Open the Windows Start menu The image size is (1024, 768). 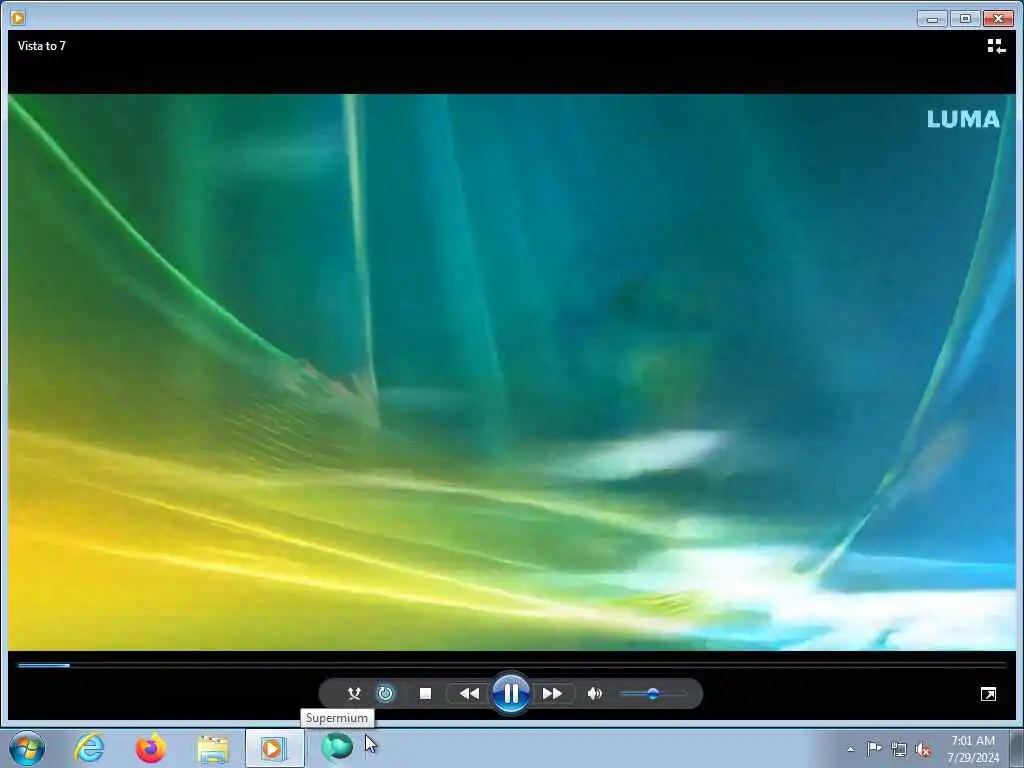[x=27, y=748]
